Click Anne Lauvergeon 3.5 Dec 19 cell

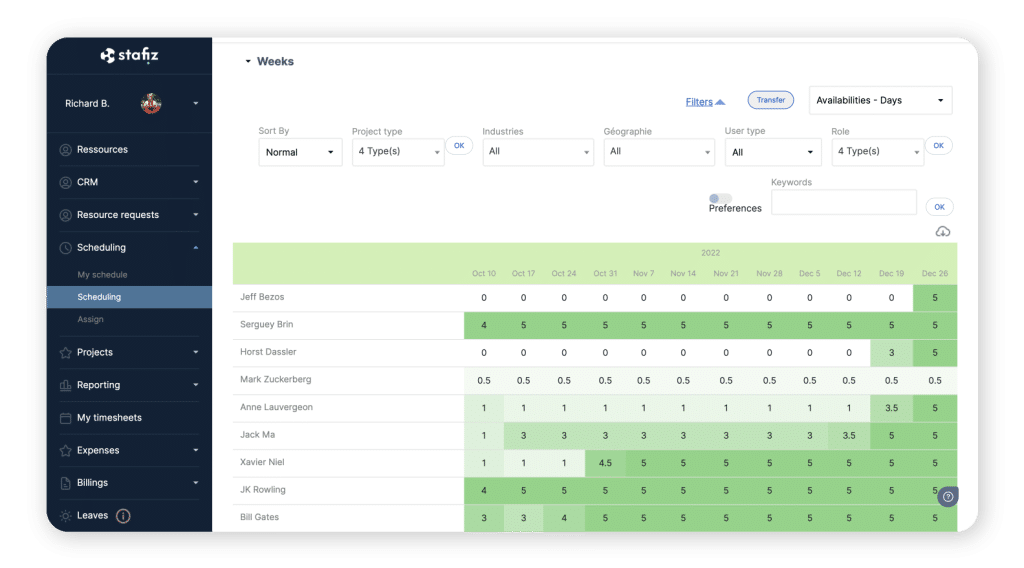tap(891, 408)
